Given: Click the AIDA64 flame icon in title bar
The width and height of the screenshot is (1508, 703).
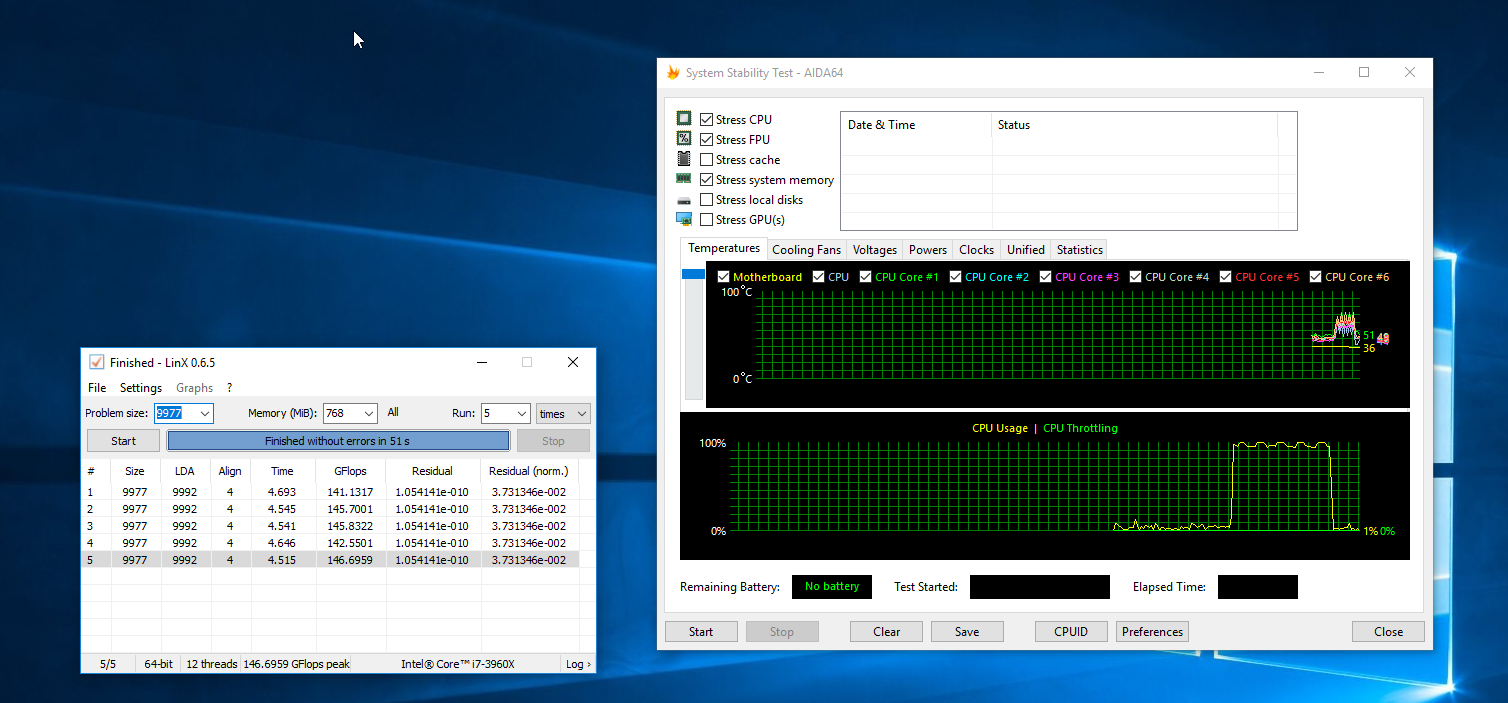Looking at the screenshot, I should click(x=673, y=73).
